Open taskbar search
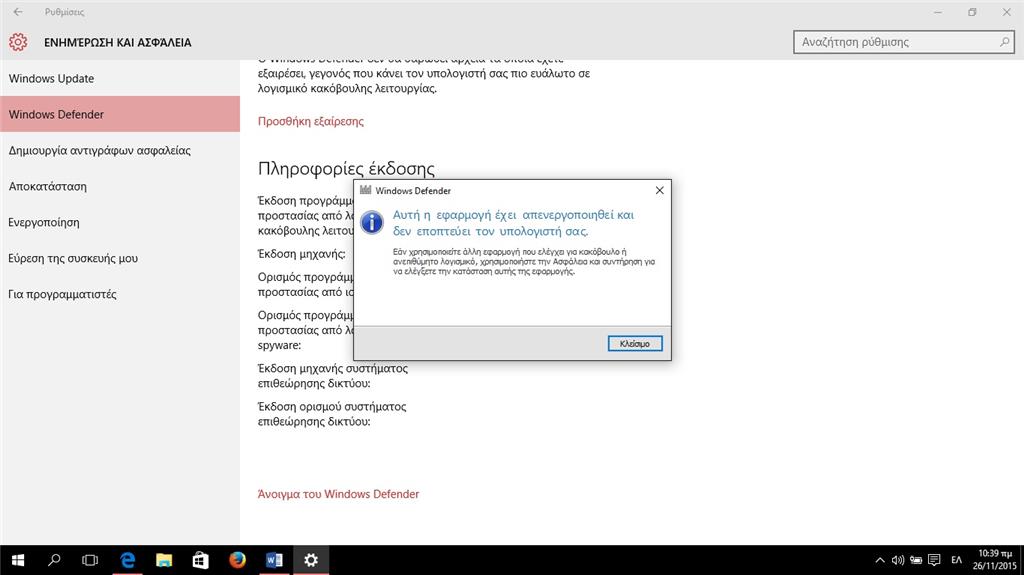This screenshot has height=575, width=1024. [x=54, y=560]
